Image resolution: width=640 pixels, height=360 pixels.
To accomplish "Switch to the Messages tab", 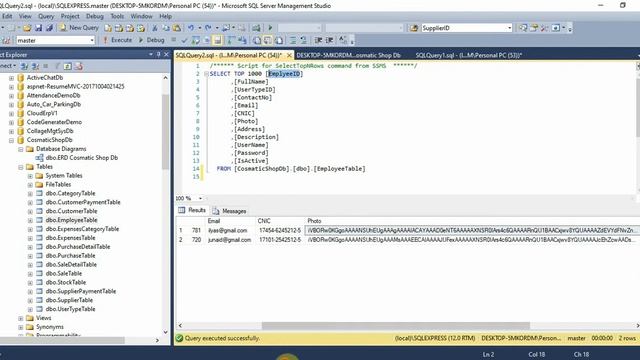I will 229,211.
